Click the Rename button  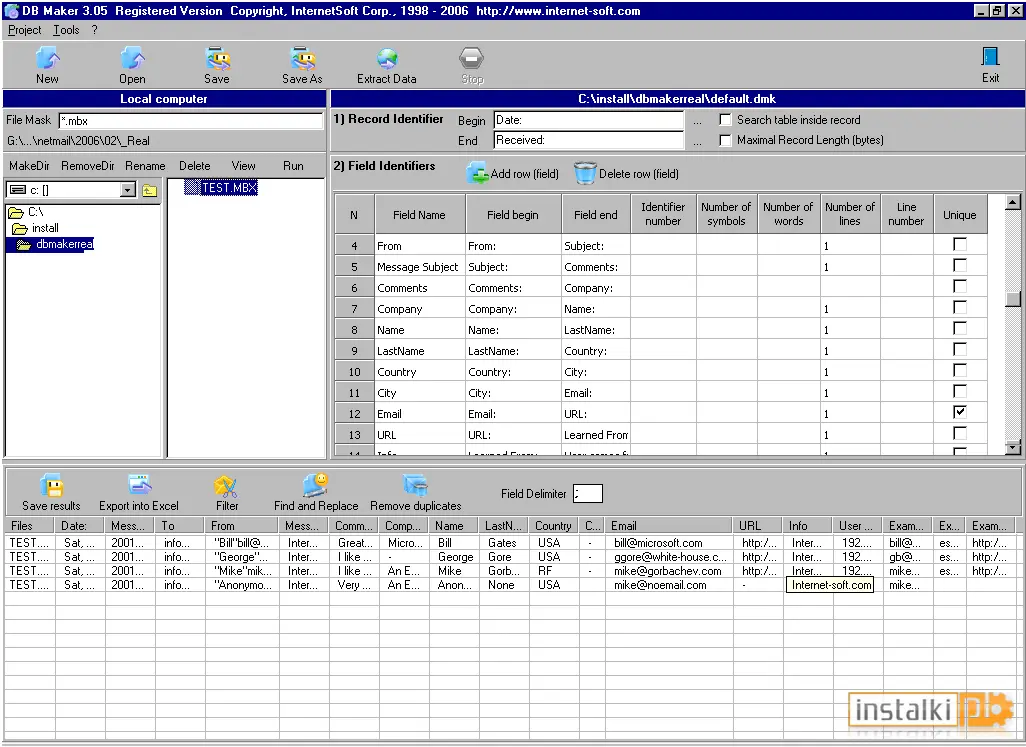click(145, 166)
